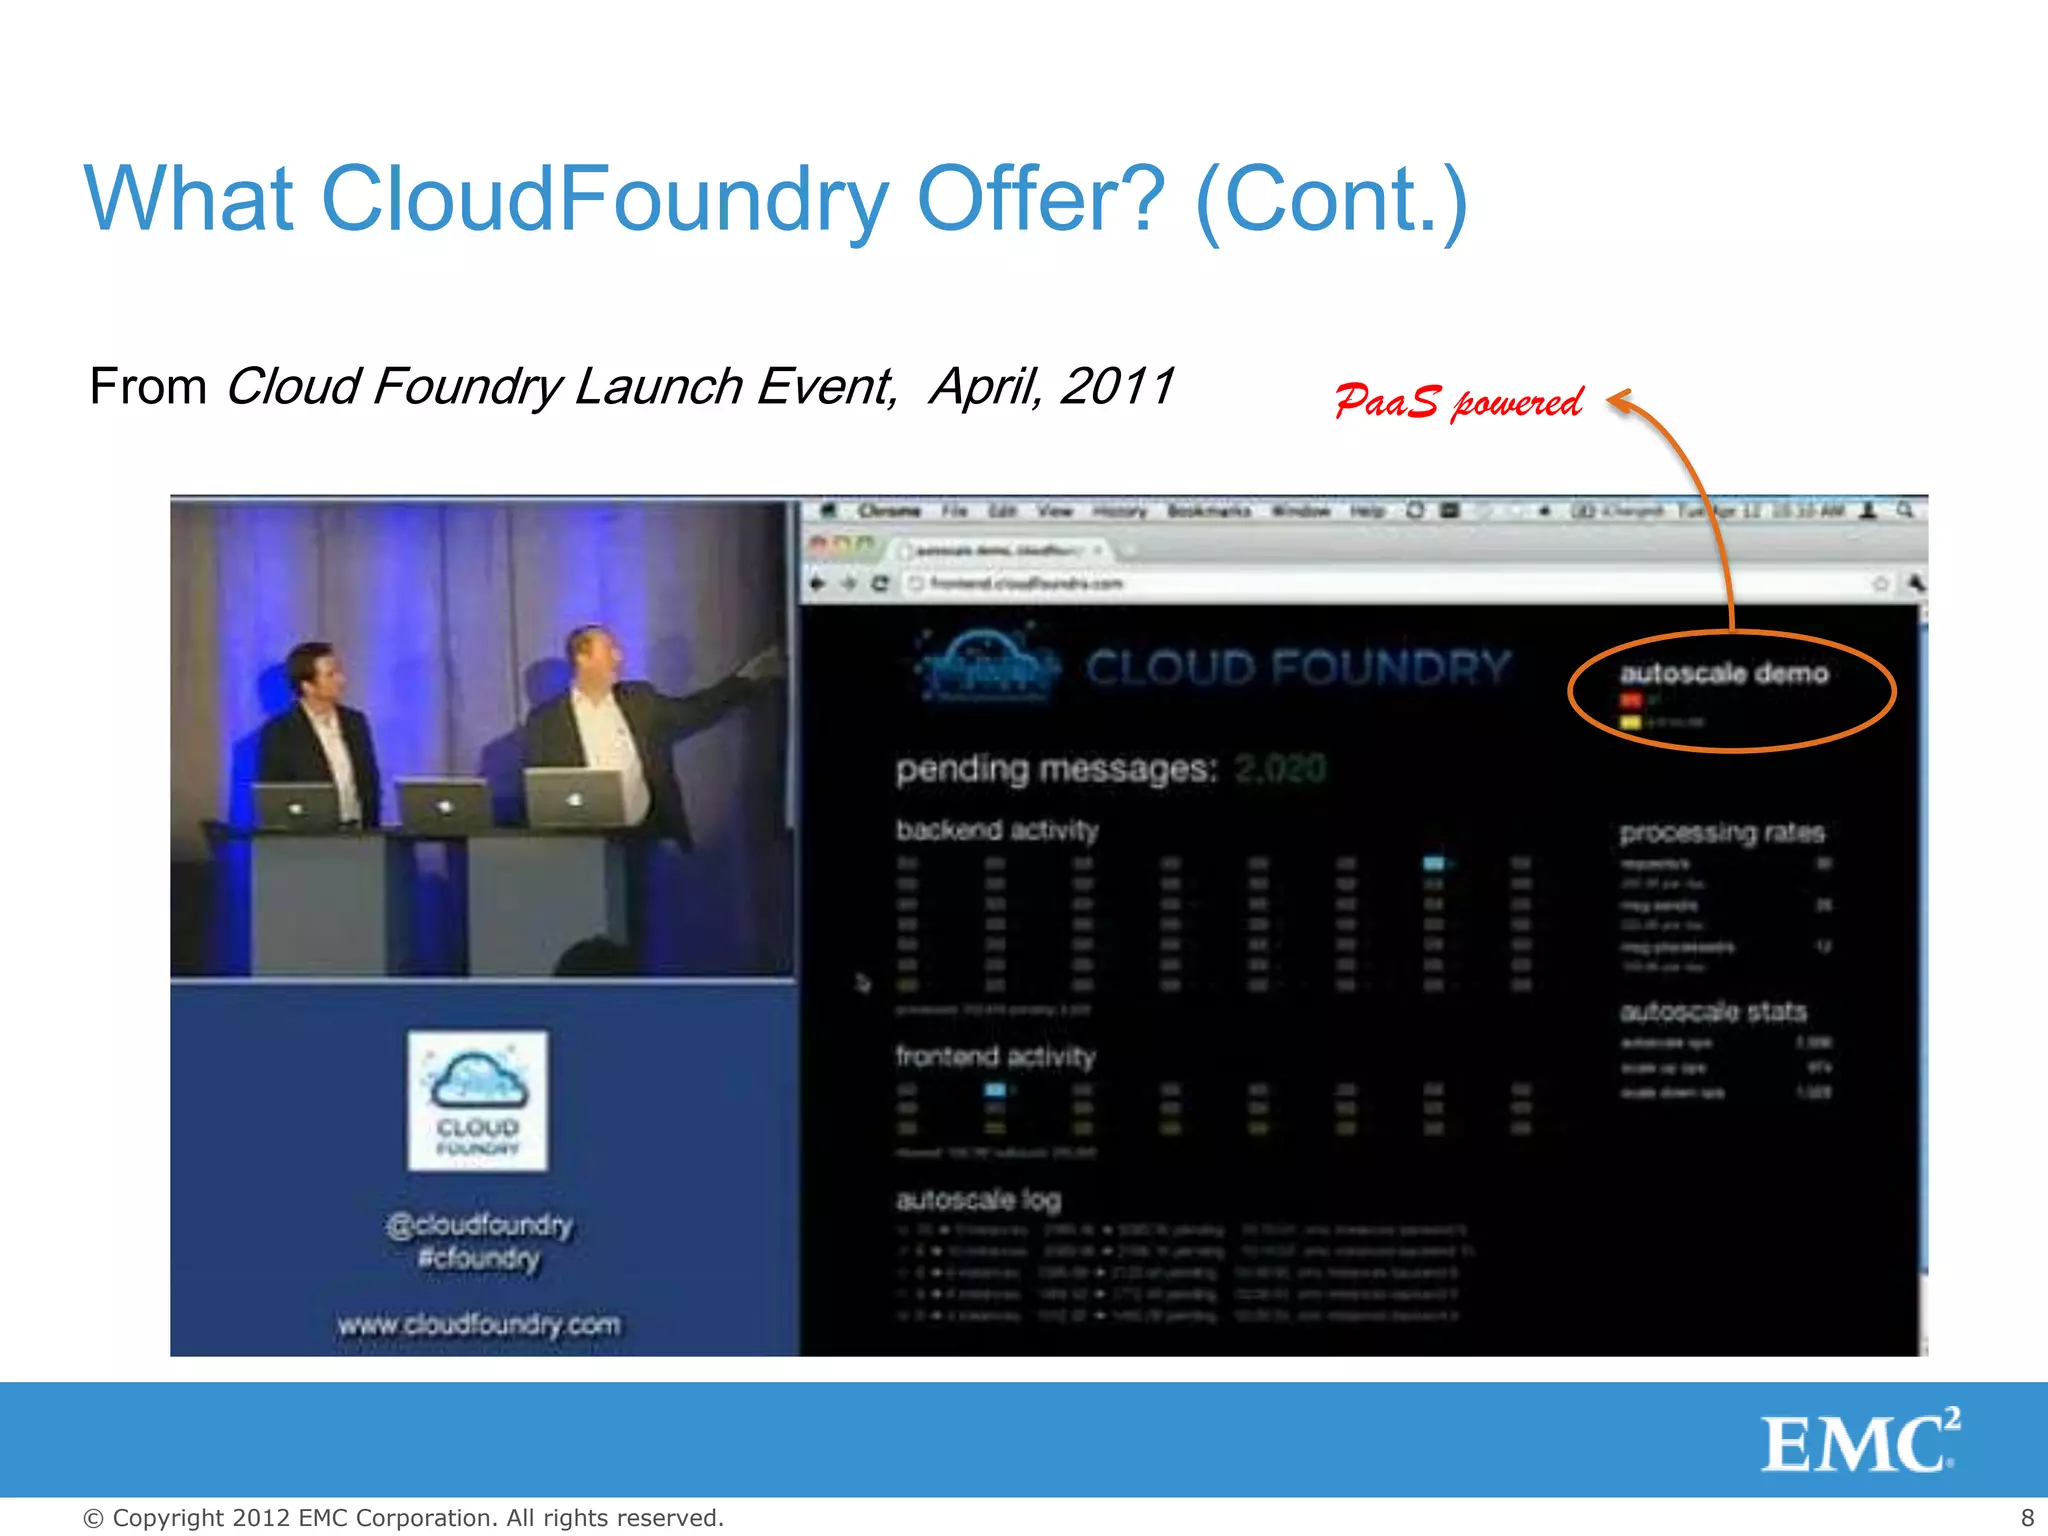Click the pending messages value 2,020
2048x1536 pixels.
coord(1280,768)
